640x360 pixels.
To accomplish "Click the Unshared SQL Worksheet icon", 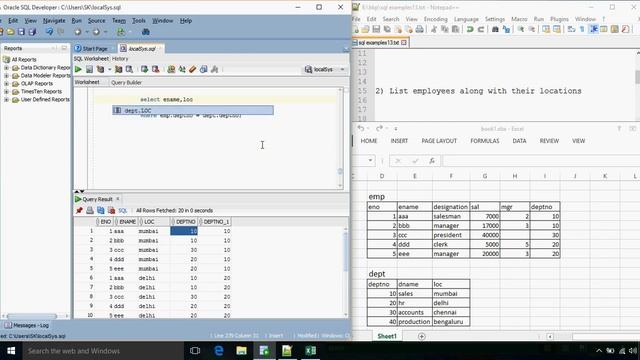I will pos(171,69).
